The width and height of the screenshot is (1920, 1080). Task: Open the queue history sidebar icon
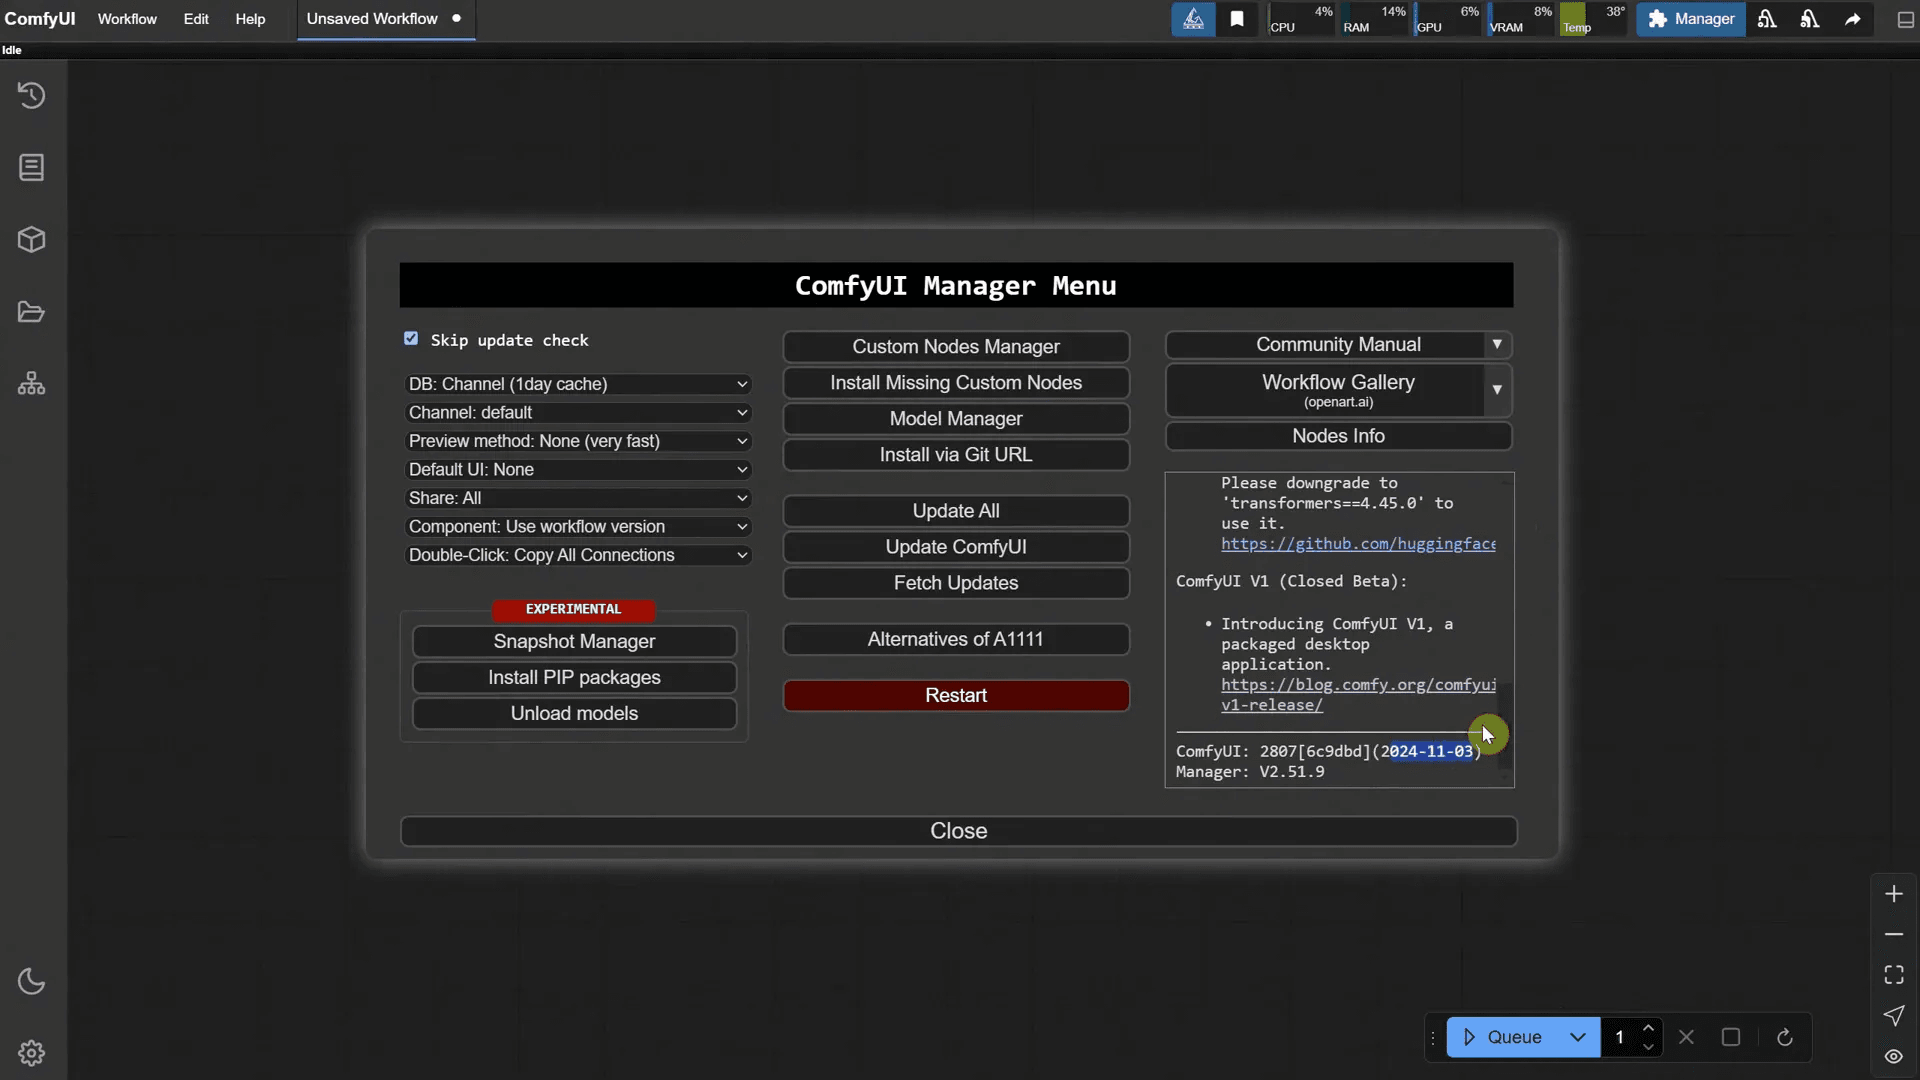[x=32, y=95]
